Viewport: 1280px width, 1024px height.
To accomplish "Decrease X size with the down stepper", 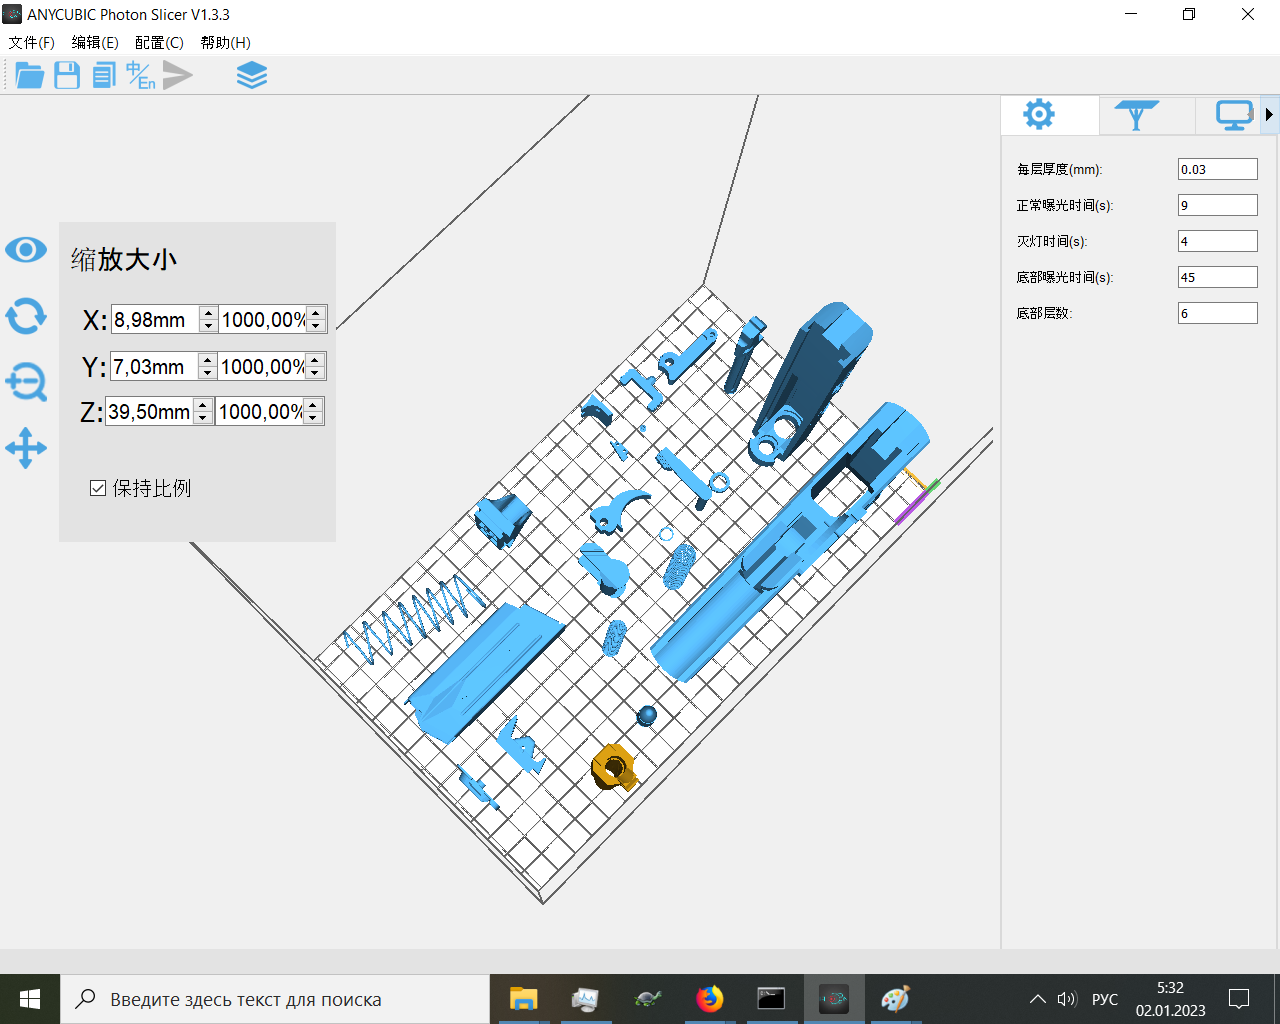I will coord(208,327).
